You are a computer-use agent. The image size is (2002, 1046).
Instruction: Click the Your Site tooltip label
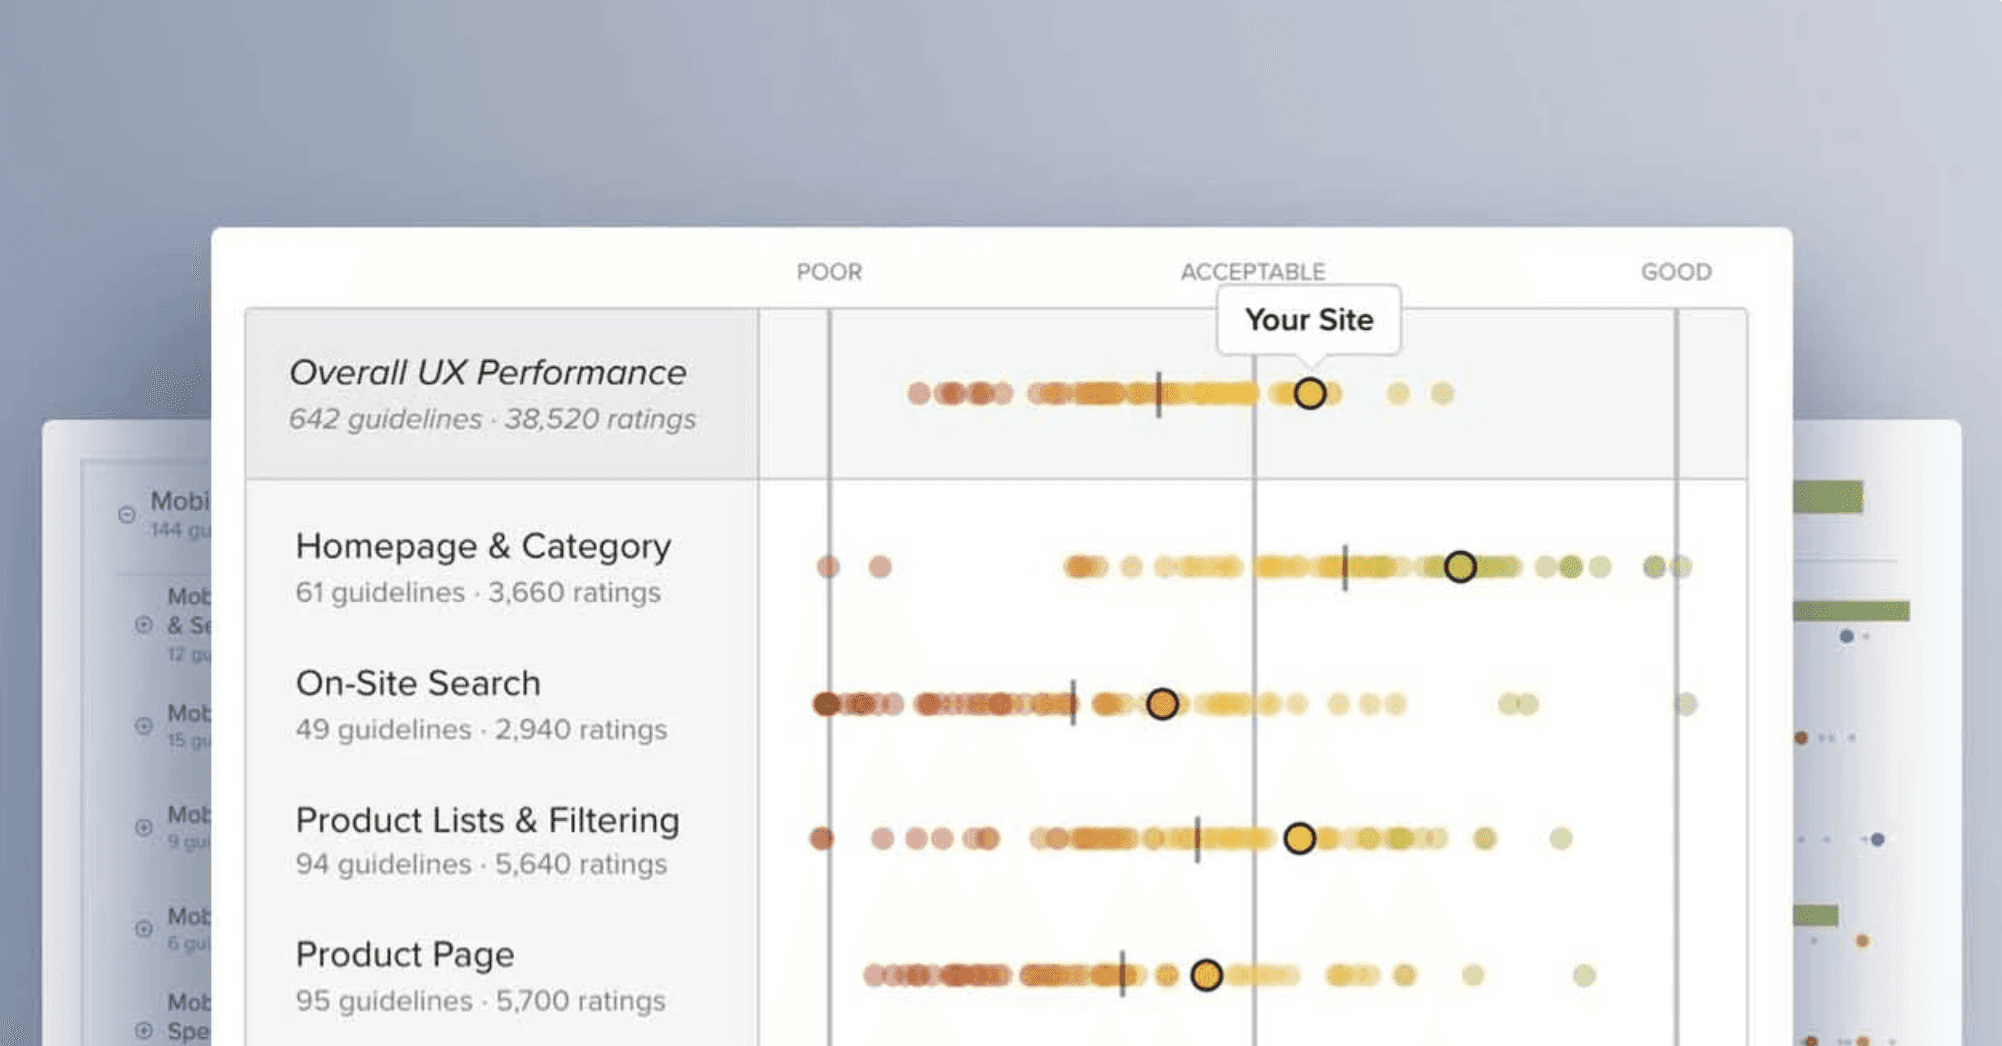click(x=1308, y=320)
